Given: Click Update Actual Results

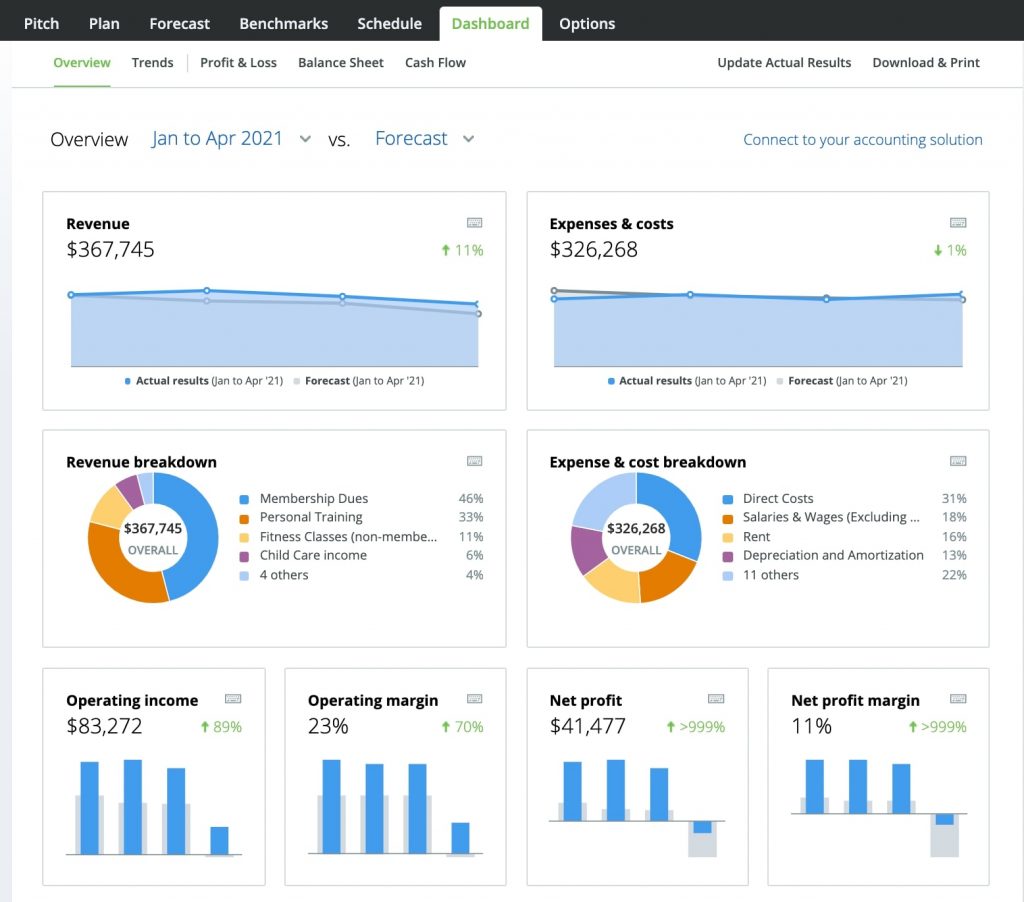Looking at the screenshot, I should pos(784,63).
